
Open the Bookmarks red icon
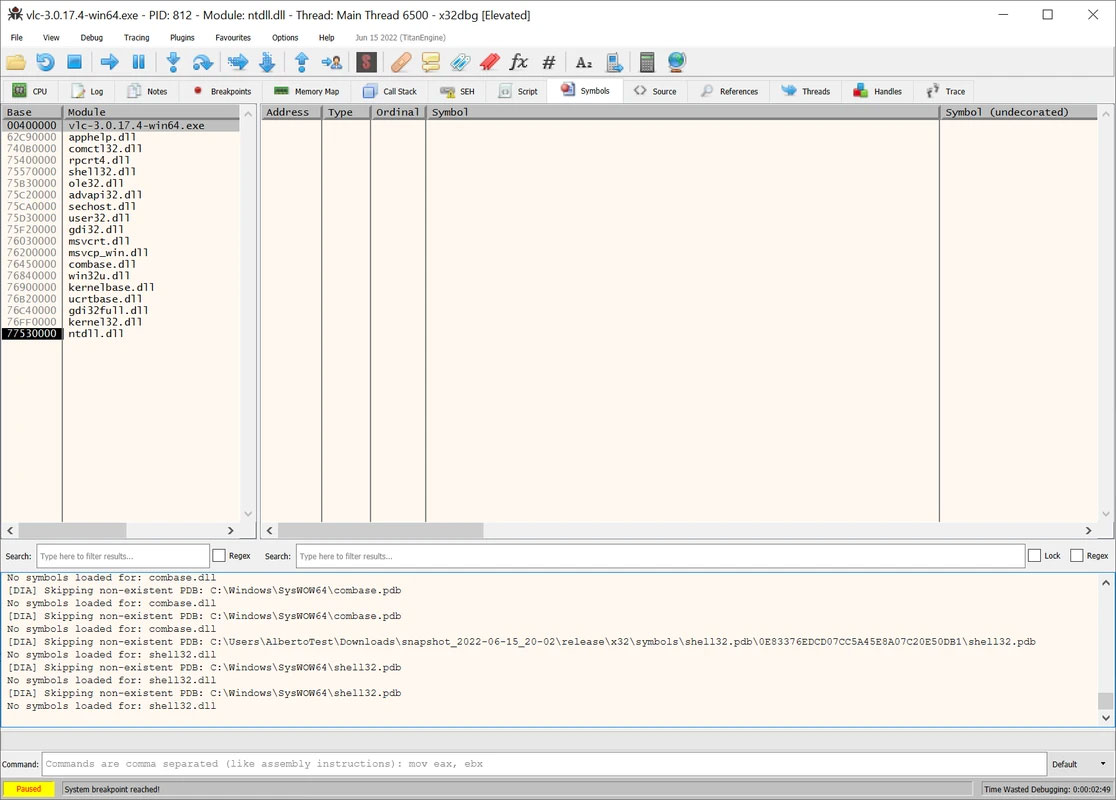pos(490,63)
